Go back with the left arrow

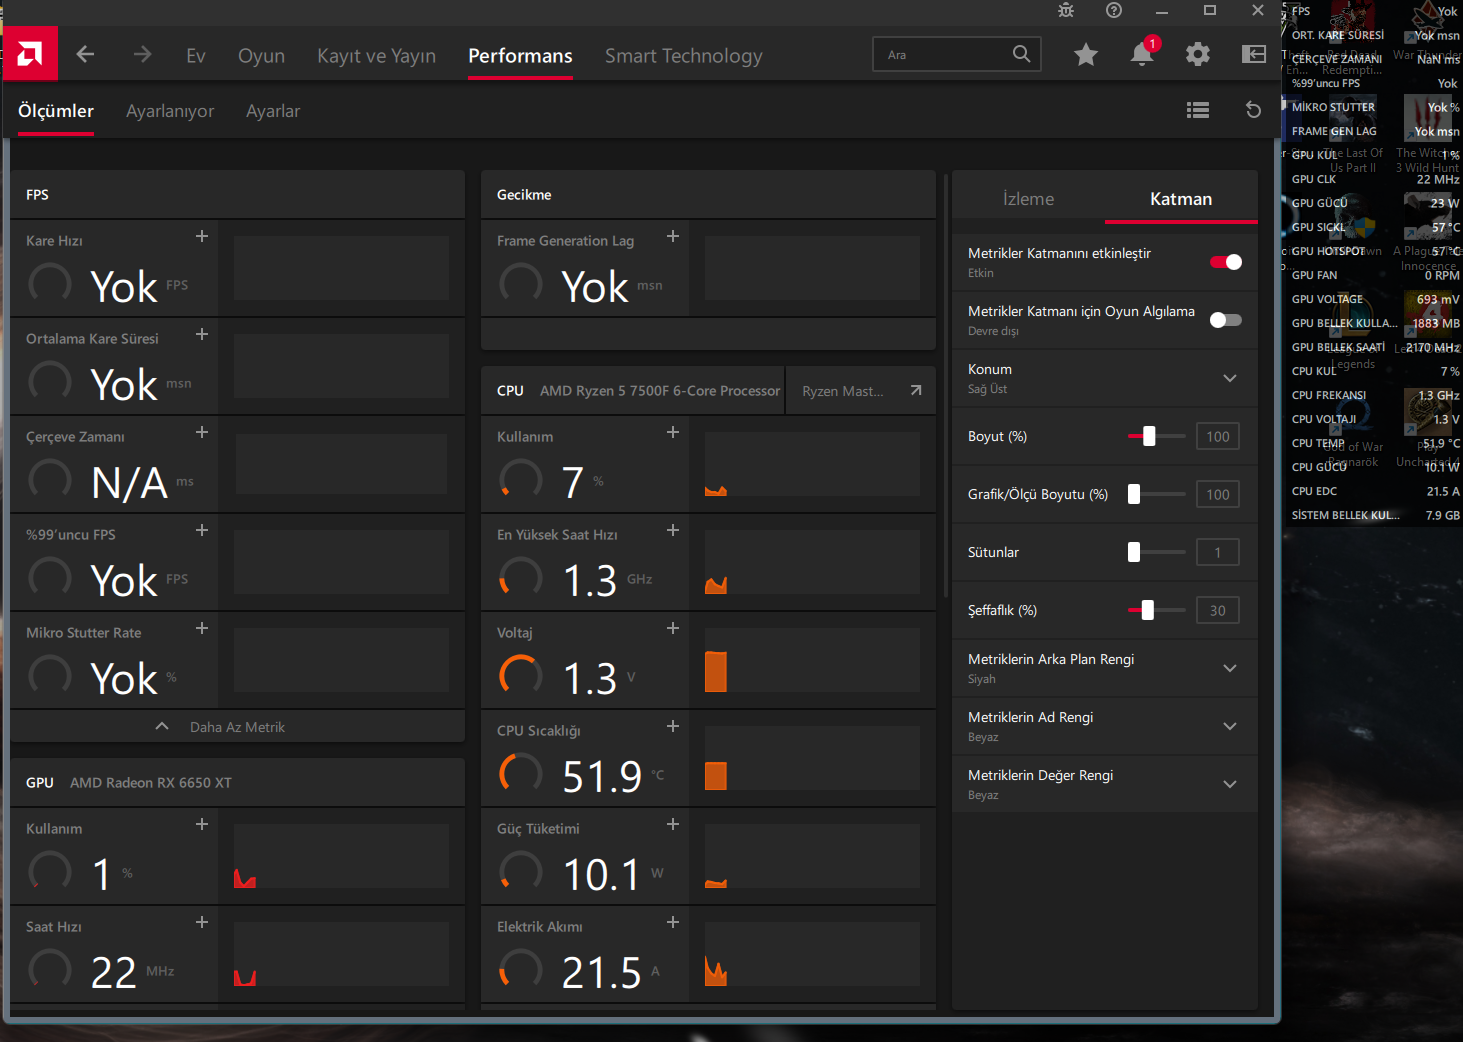pos(86,54)
